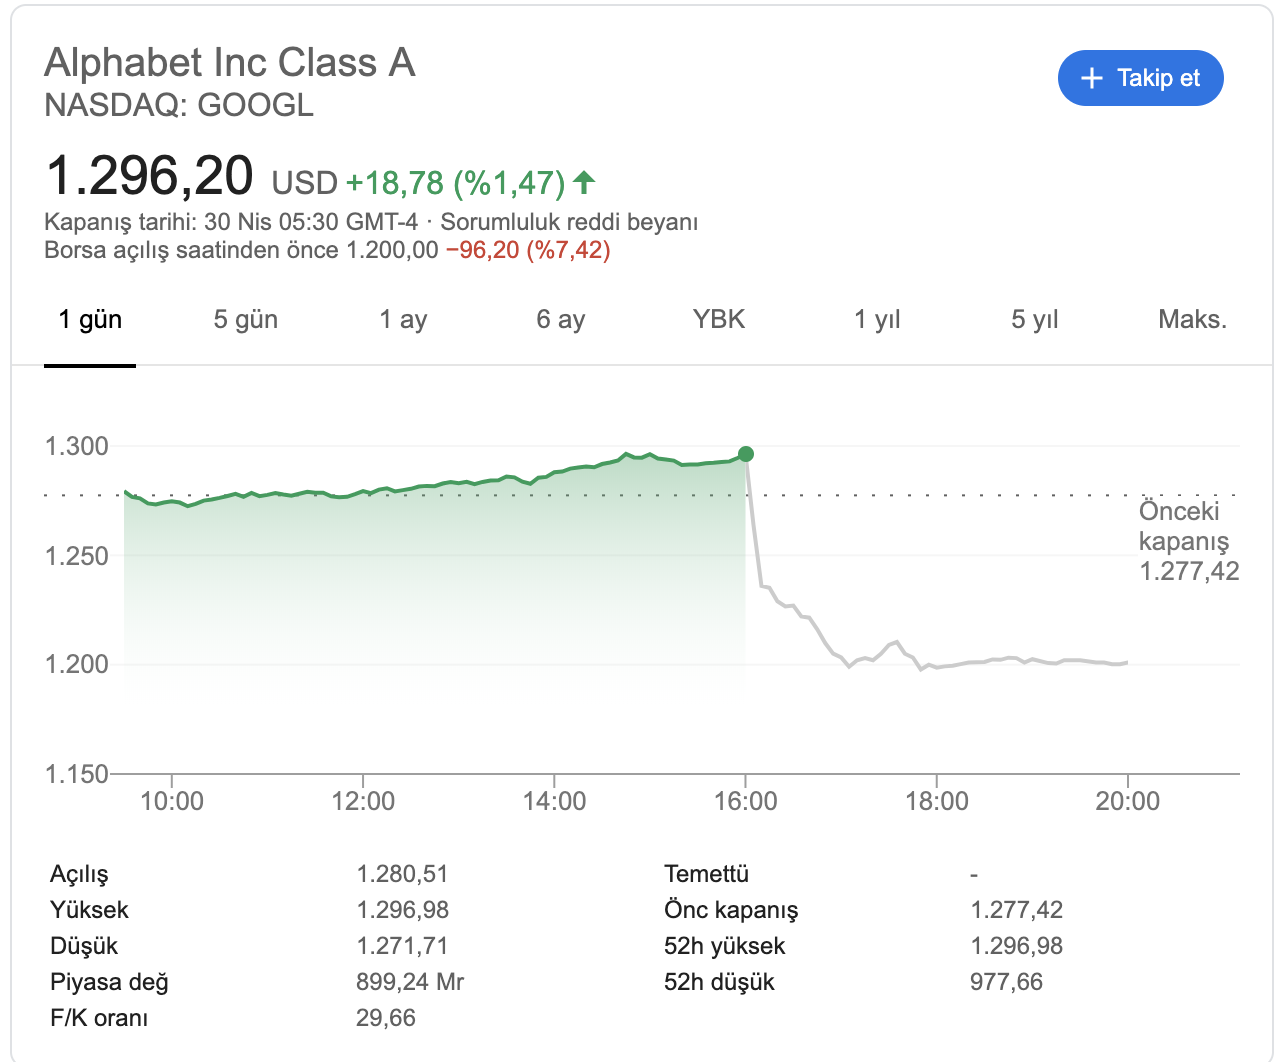
Task: Show the YBK year-to-date chart
Action: click(718, 320)
